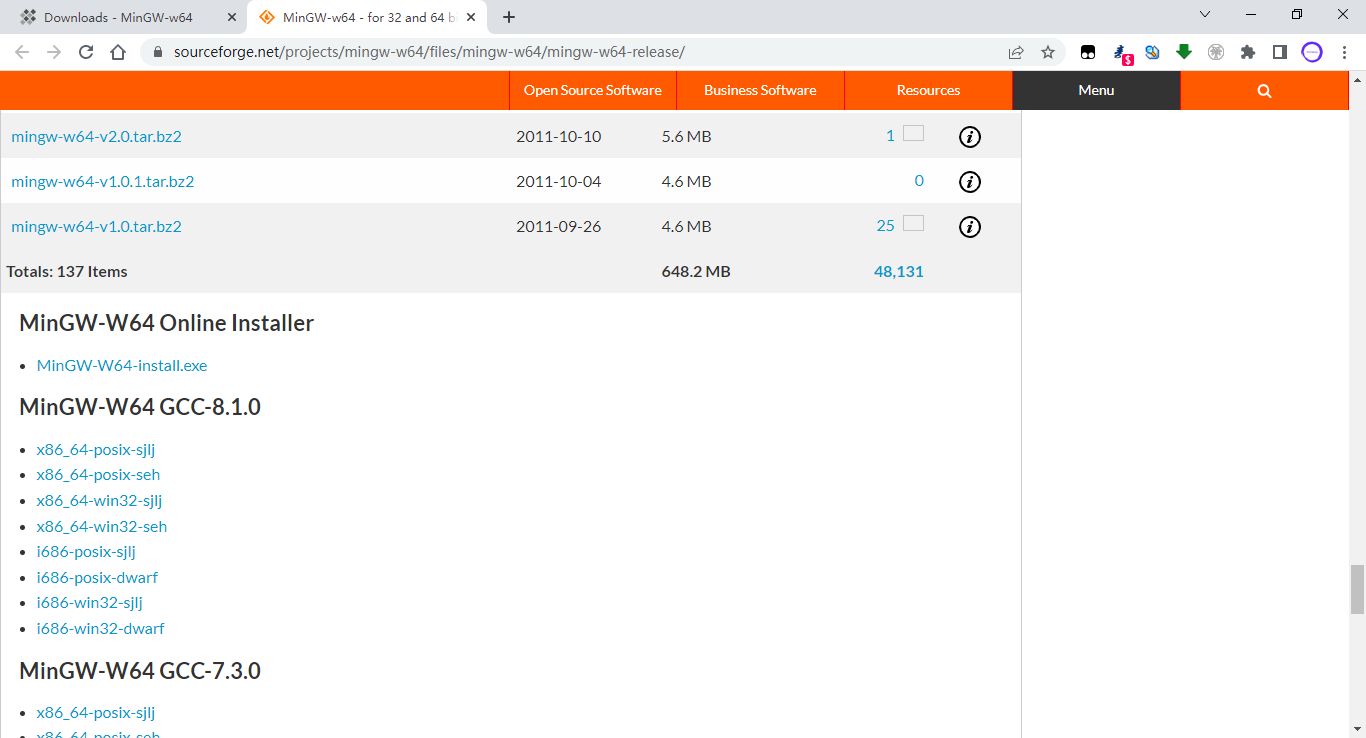
Task: Click the date 2011-10-10
Action: tap(559, 136)
